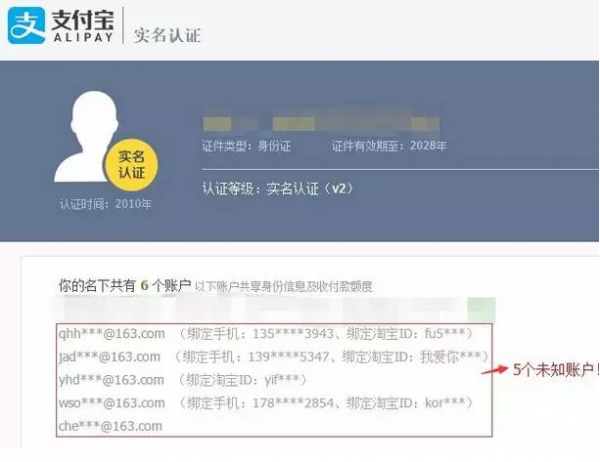Select the jad***@163.com account
This screenshot has height=462, width=600.
coord(110,357)
